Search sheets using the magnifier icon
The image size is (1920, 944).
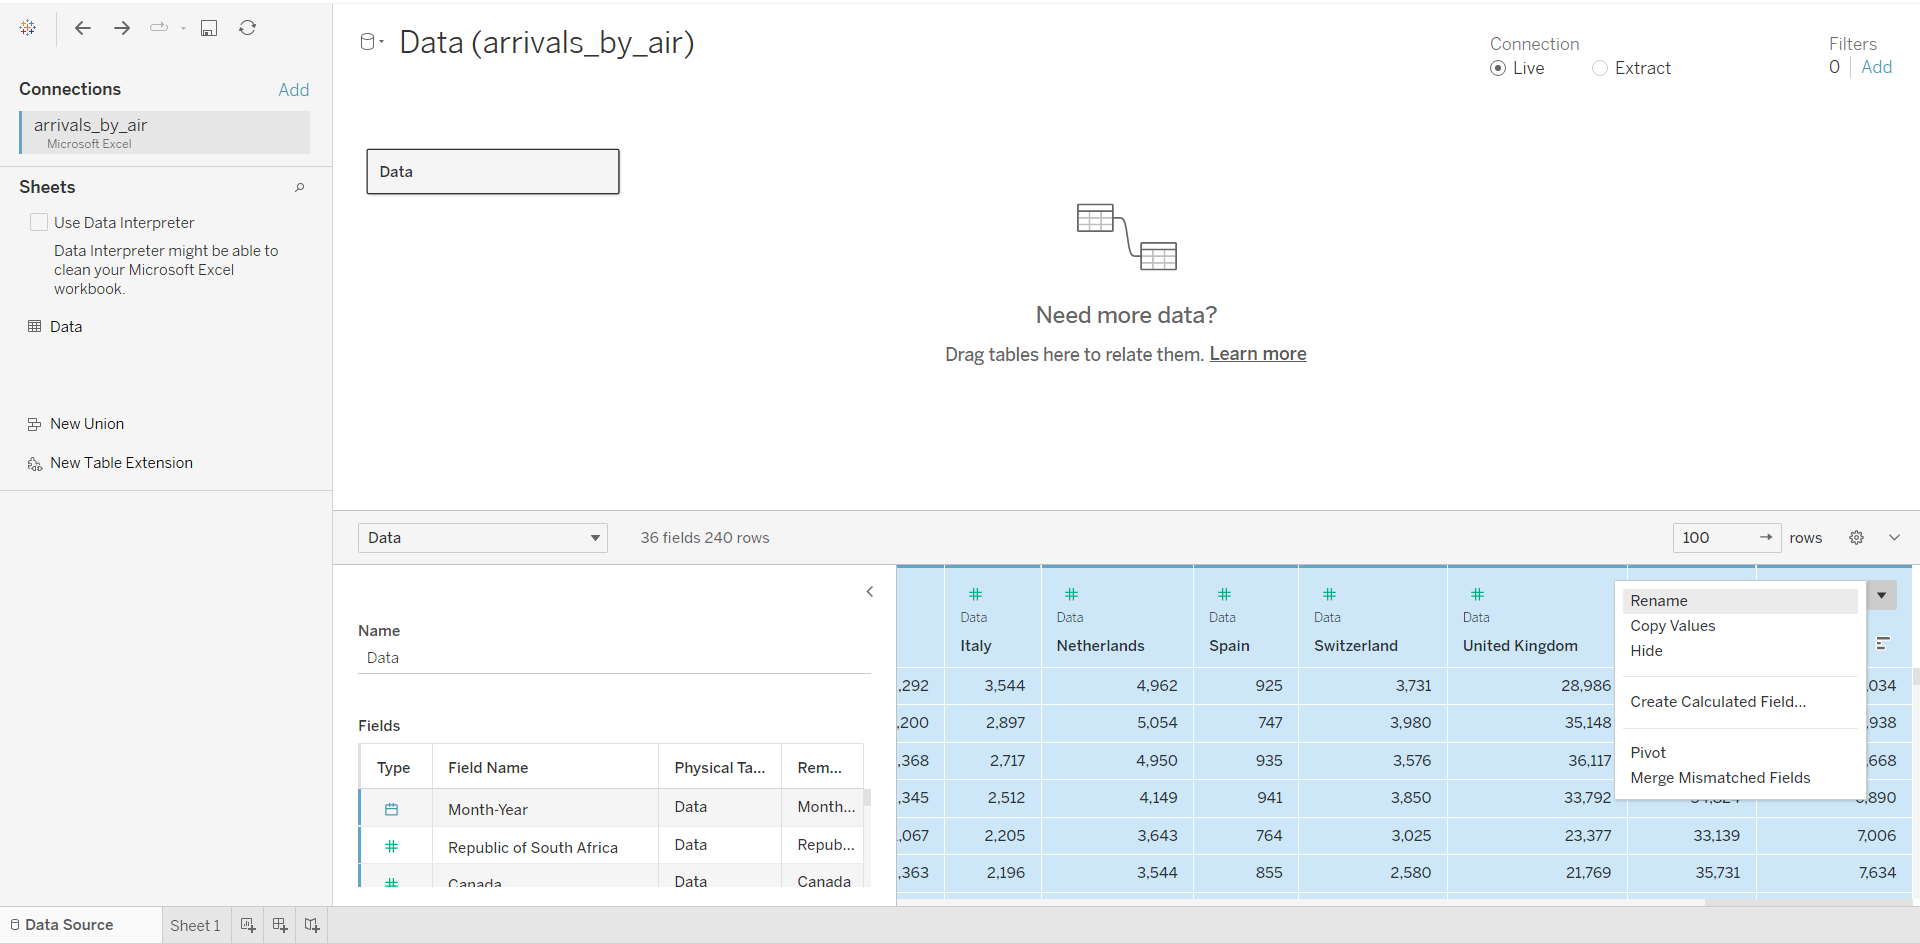[x=299, y=187]
